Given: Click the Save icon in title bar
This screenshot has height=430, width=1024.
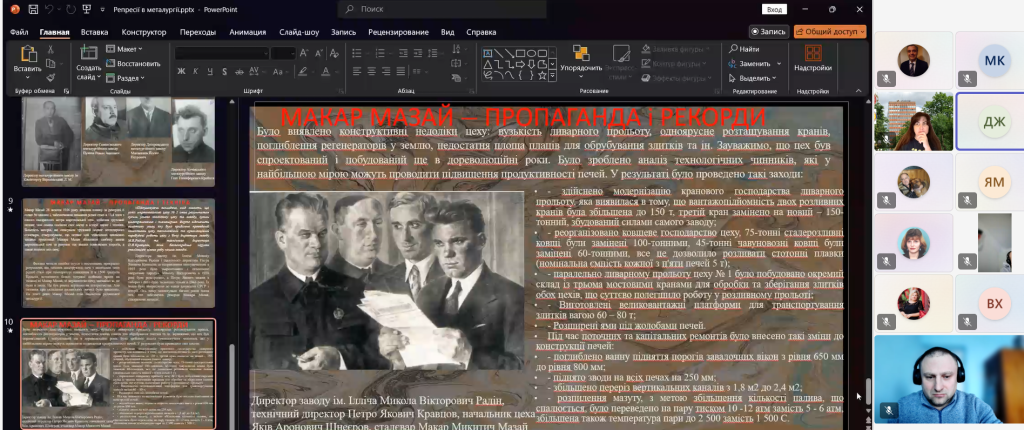Looking at the screenshot, I should click(x=34, y=9).
